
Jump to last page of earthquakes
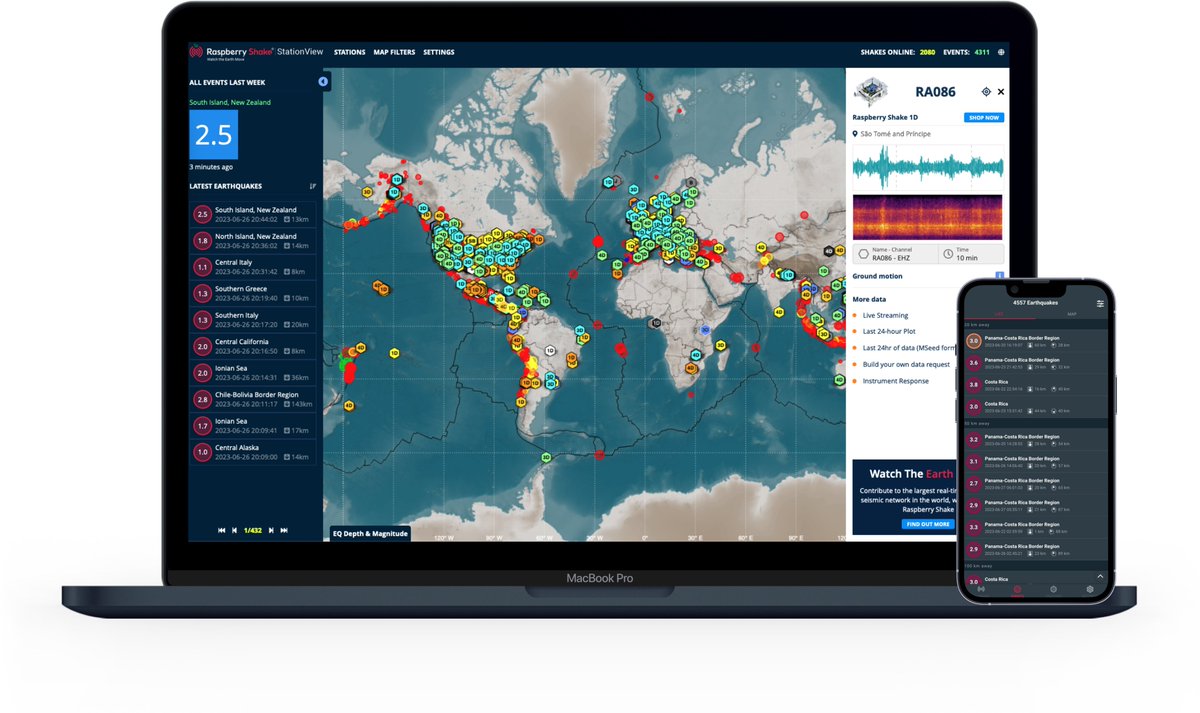pos(284,530)
